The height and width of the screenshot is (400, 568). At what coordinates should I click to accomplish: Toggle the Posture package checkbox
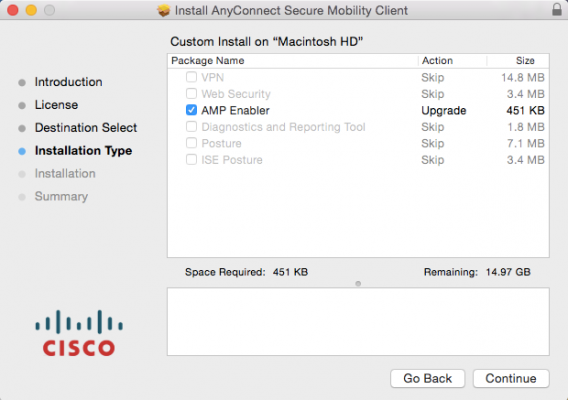(x=191, y=143)
